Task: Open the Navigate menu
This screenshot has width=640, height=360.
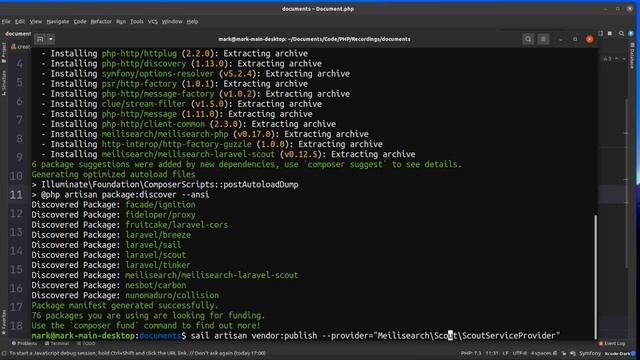Action: point(58,22)
